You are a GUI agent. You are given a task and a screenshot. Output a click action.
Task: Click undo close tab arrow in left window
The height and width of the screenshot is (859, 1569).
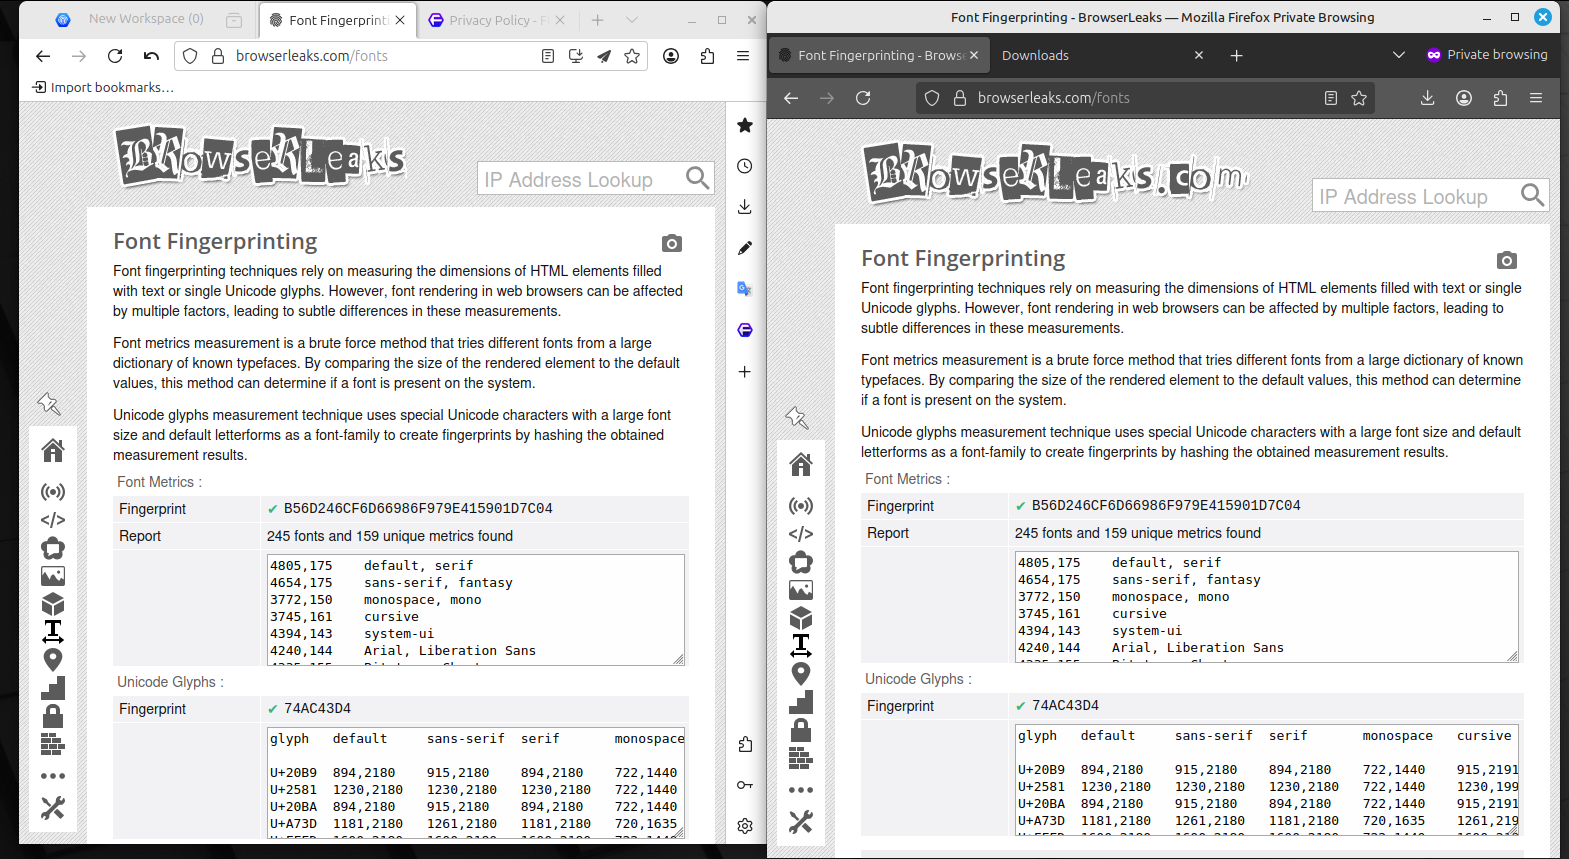point(151,56)
